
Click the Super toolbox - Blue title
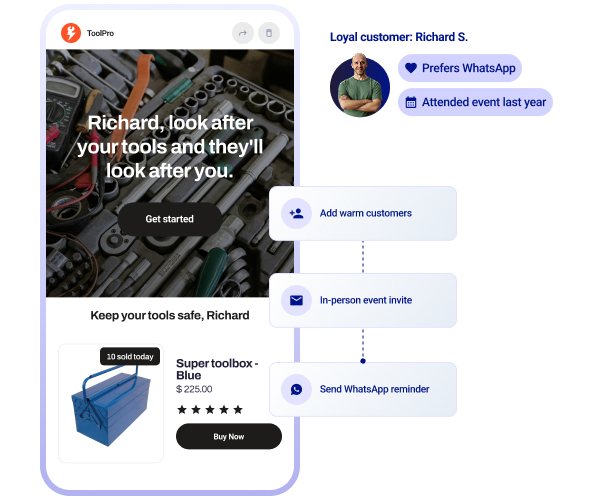point(217,369)
